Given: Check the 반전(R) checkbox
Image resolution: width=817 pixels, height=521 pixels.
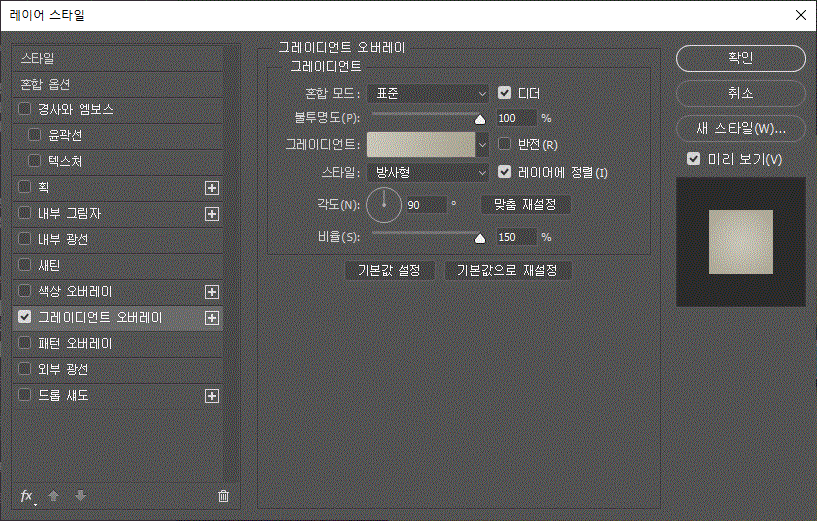Looking at the screenshot, I should pyautogui.click(x=504, y=144).
